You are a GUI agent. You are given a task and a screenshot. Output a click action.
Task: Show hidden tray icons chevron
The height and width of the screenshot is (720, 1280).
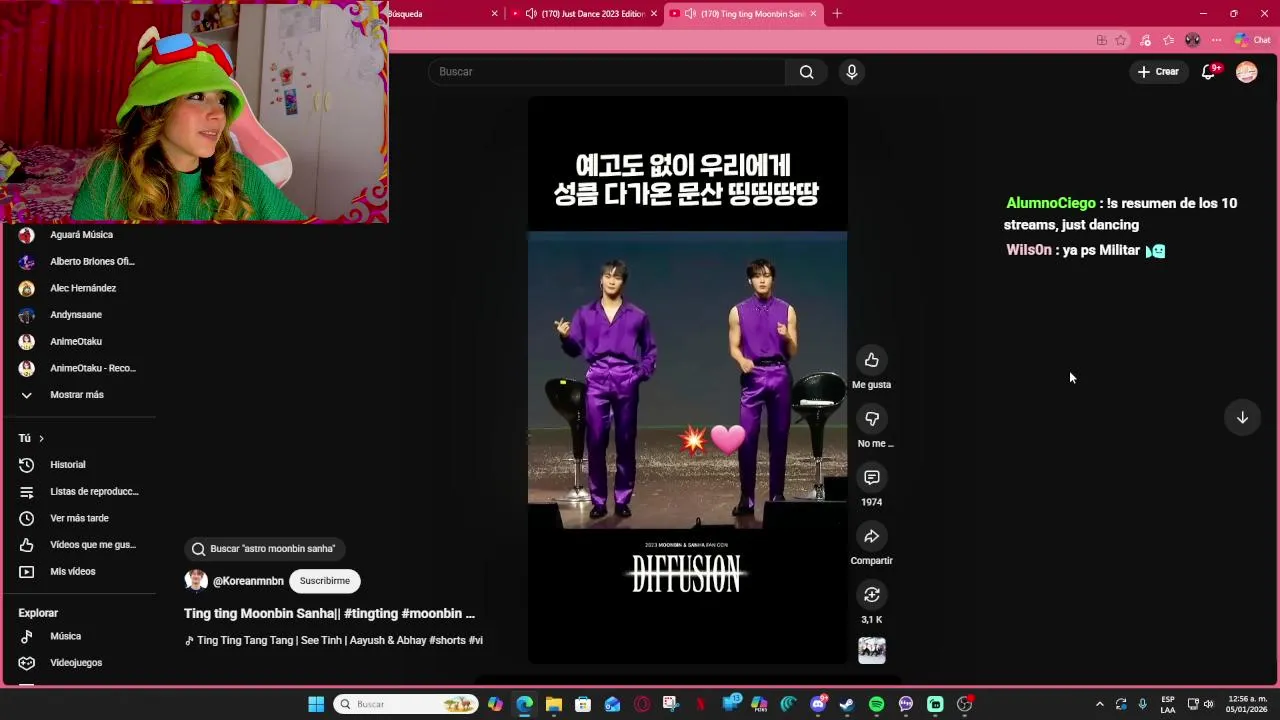(1099, 704)
